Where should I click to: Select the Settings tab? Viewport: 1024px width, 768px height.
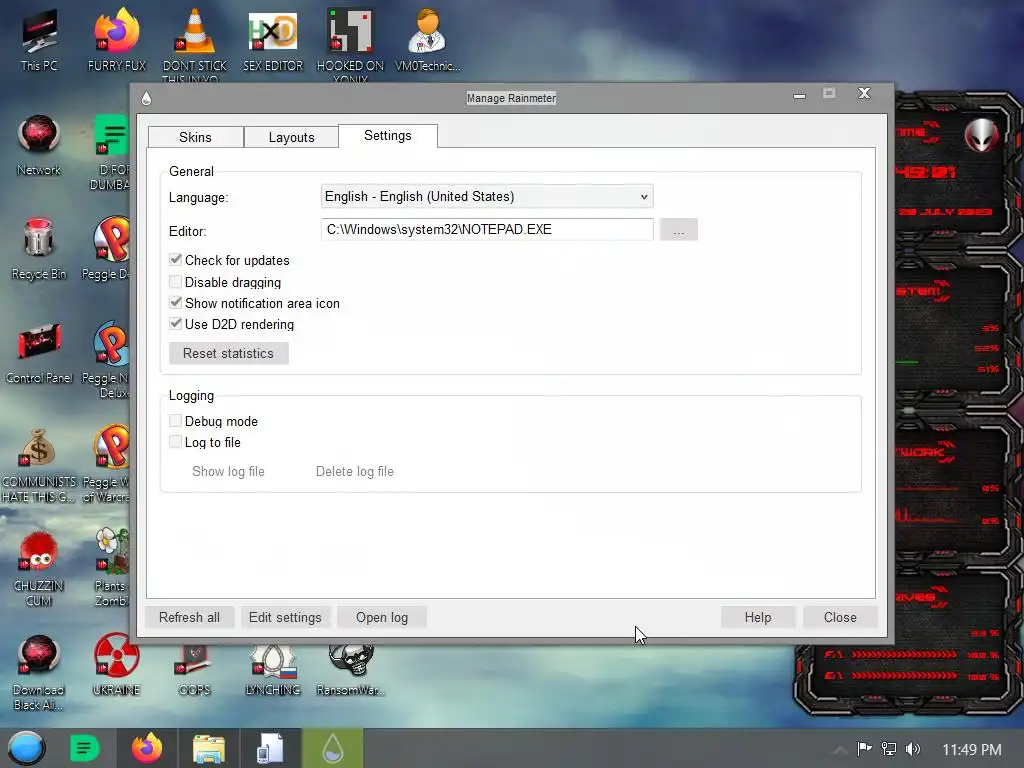tap(388, 136)
